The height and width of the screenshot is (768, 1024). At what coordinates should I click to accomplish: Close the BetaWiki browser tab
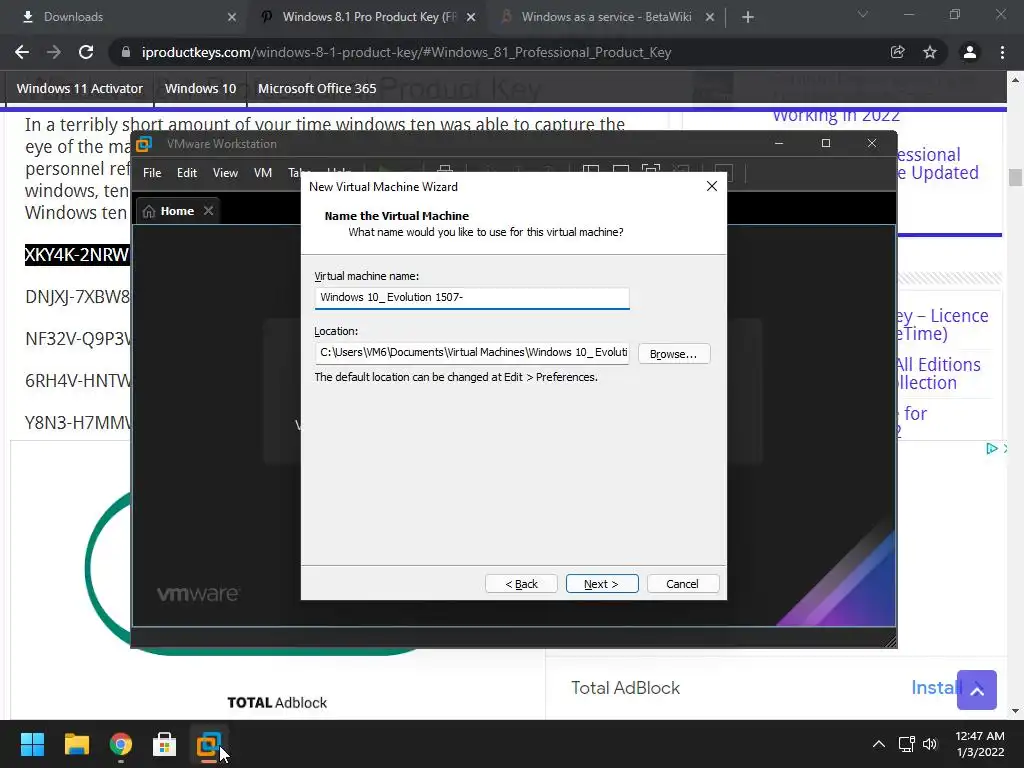click(710, 17)
